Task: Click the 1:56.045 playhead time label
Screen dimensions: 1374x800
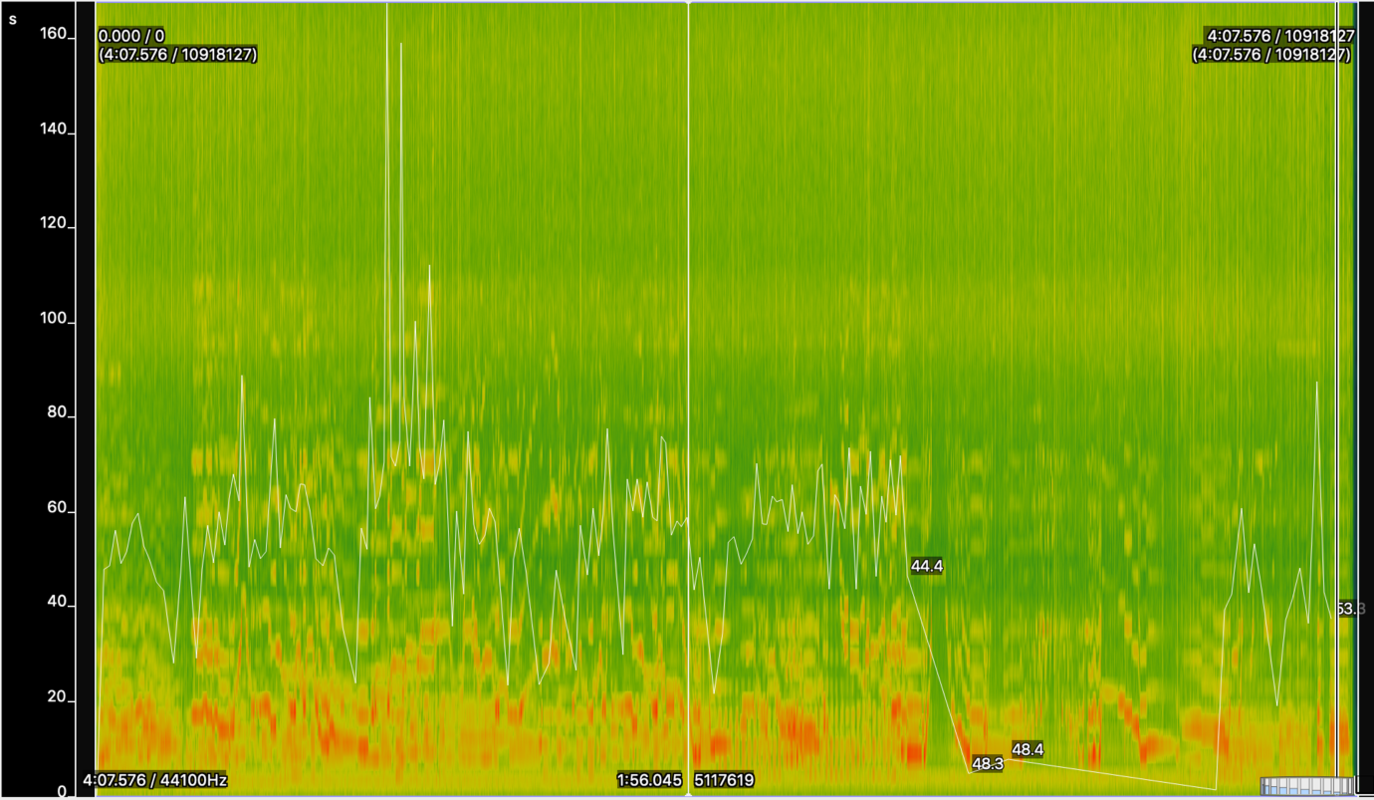Action: 649,780
